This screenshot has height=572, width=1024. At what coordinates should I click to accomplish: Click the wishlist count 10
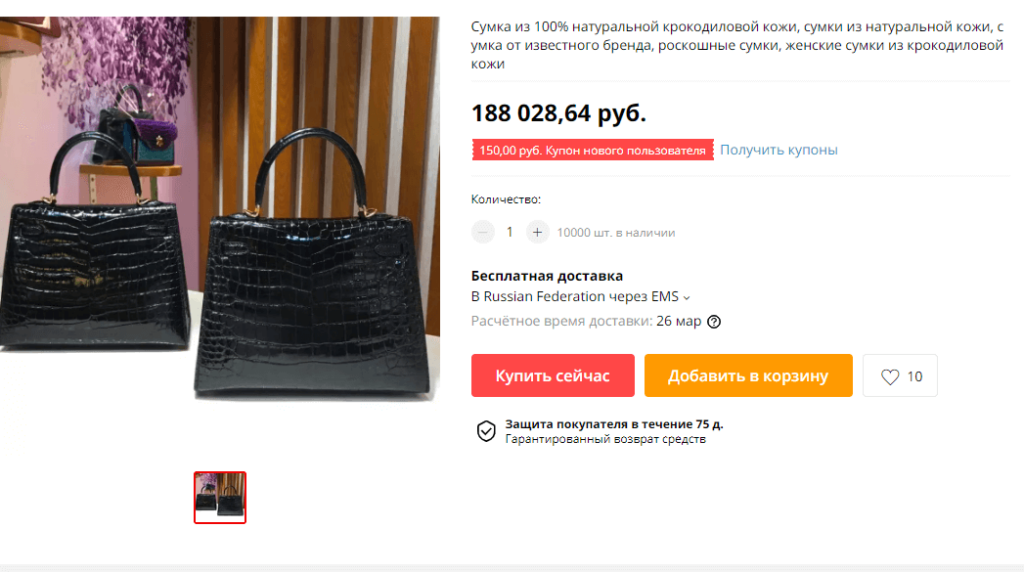pyautogui.click(x=914, y=377)
